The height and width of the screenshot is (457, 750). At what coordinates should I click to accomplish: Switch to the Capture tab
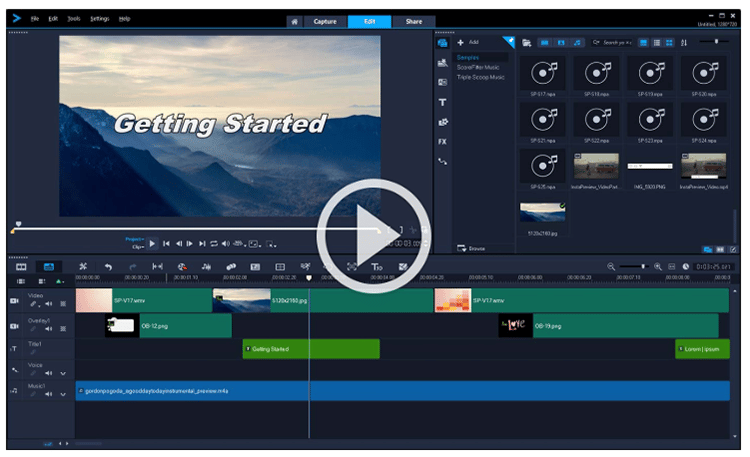coord(325,21)
